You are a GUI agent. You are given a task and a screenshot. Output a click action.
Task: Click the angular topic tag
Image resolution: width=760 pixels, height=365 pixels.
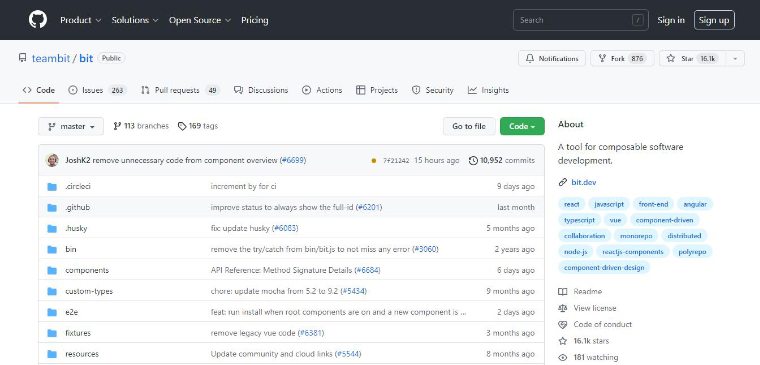pyautogui.click(x=695, y=204)
